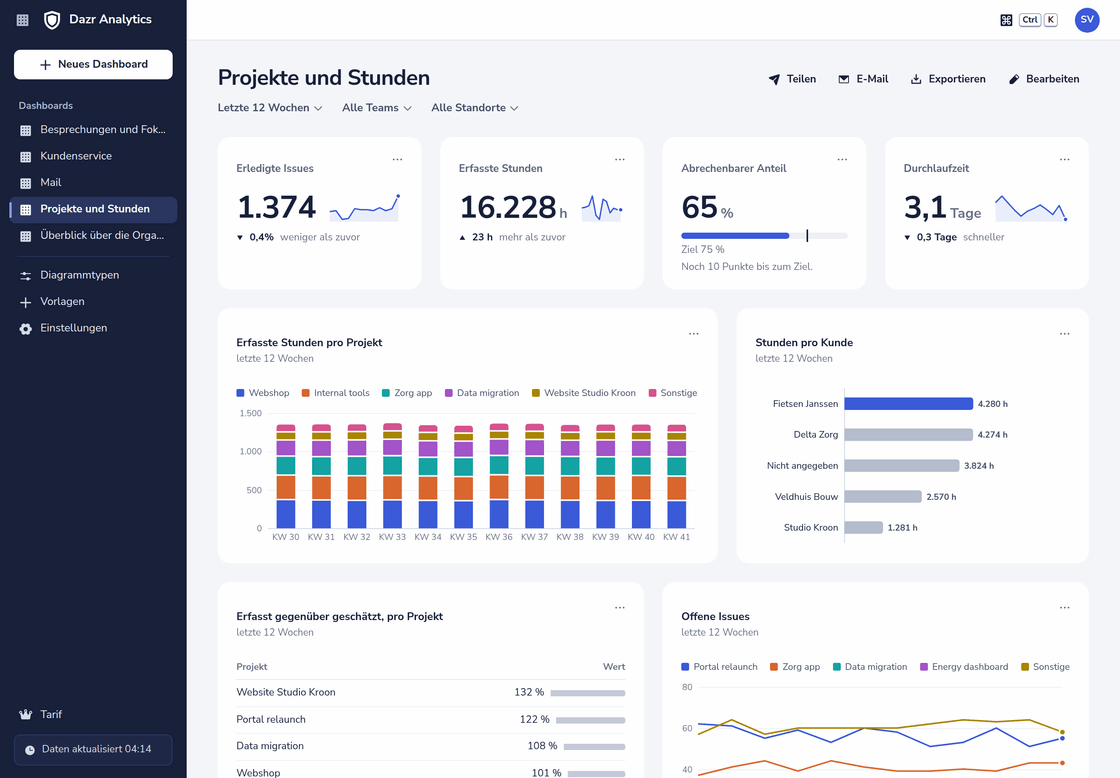
Task: Select Projekte und Stunden dashboard
Action: coord(93,209)
